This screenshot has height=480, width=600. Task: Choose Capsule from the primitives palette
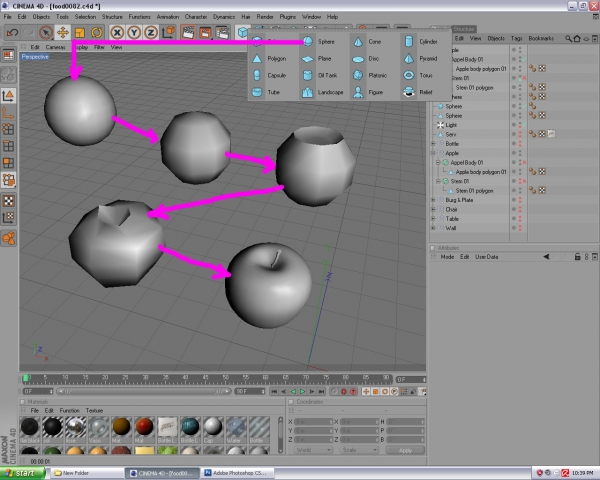[269, 75]
